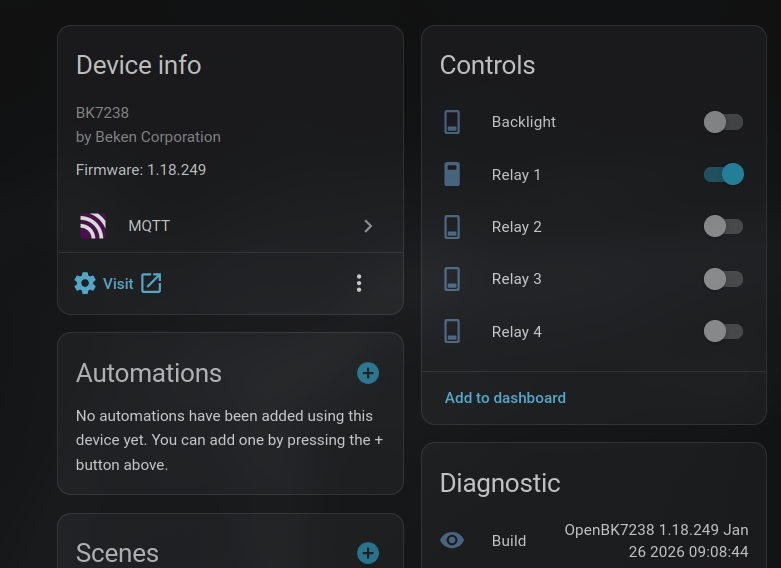Click Add to dashboard

point(505,398)
